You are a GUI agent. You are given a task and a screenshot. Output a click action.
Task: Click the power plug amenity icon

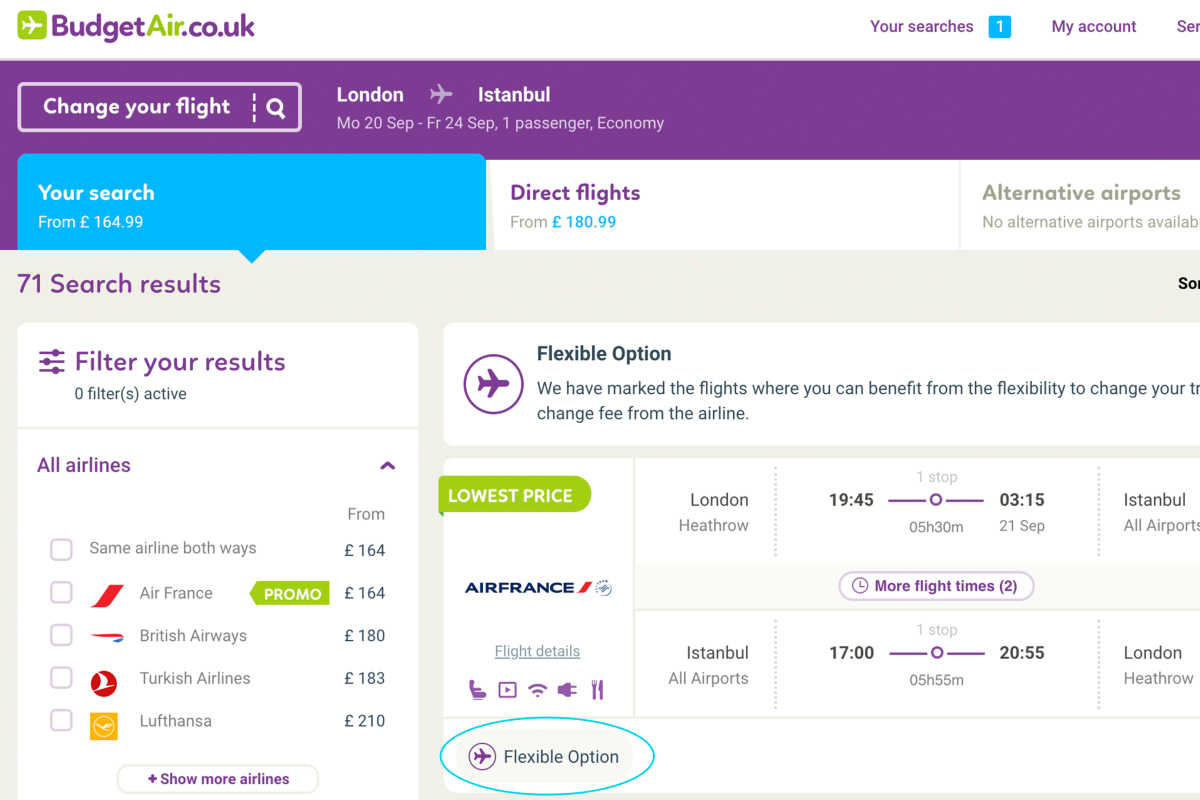coord(568,689)
